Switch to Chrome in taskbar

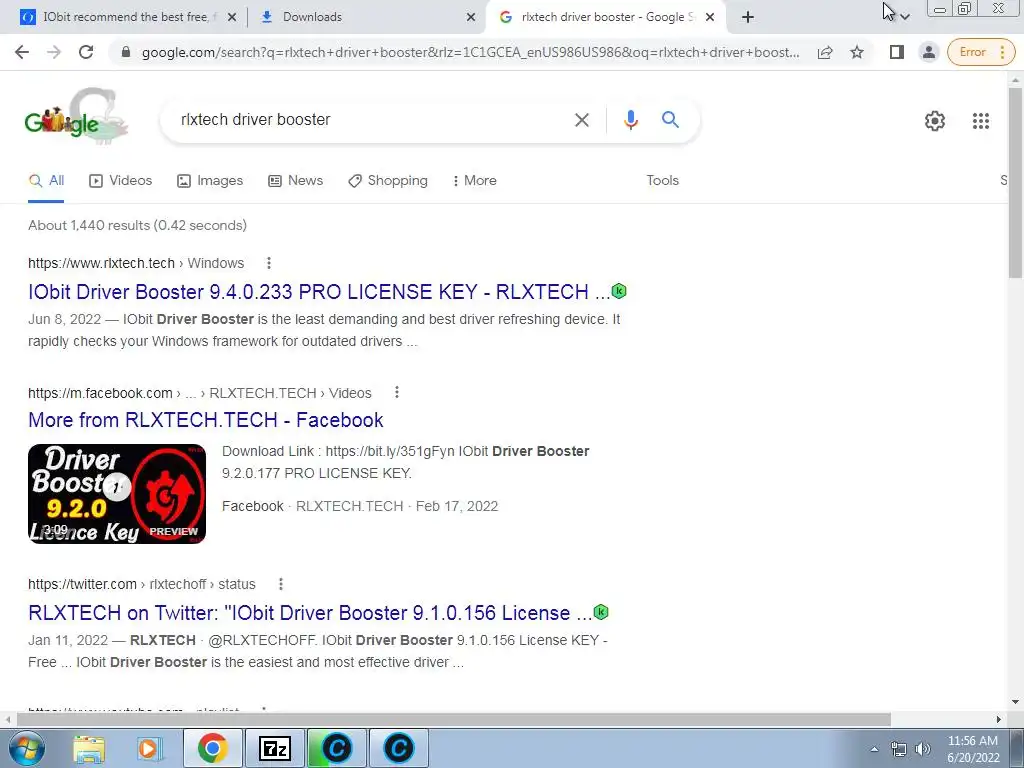coord(212,748)
